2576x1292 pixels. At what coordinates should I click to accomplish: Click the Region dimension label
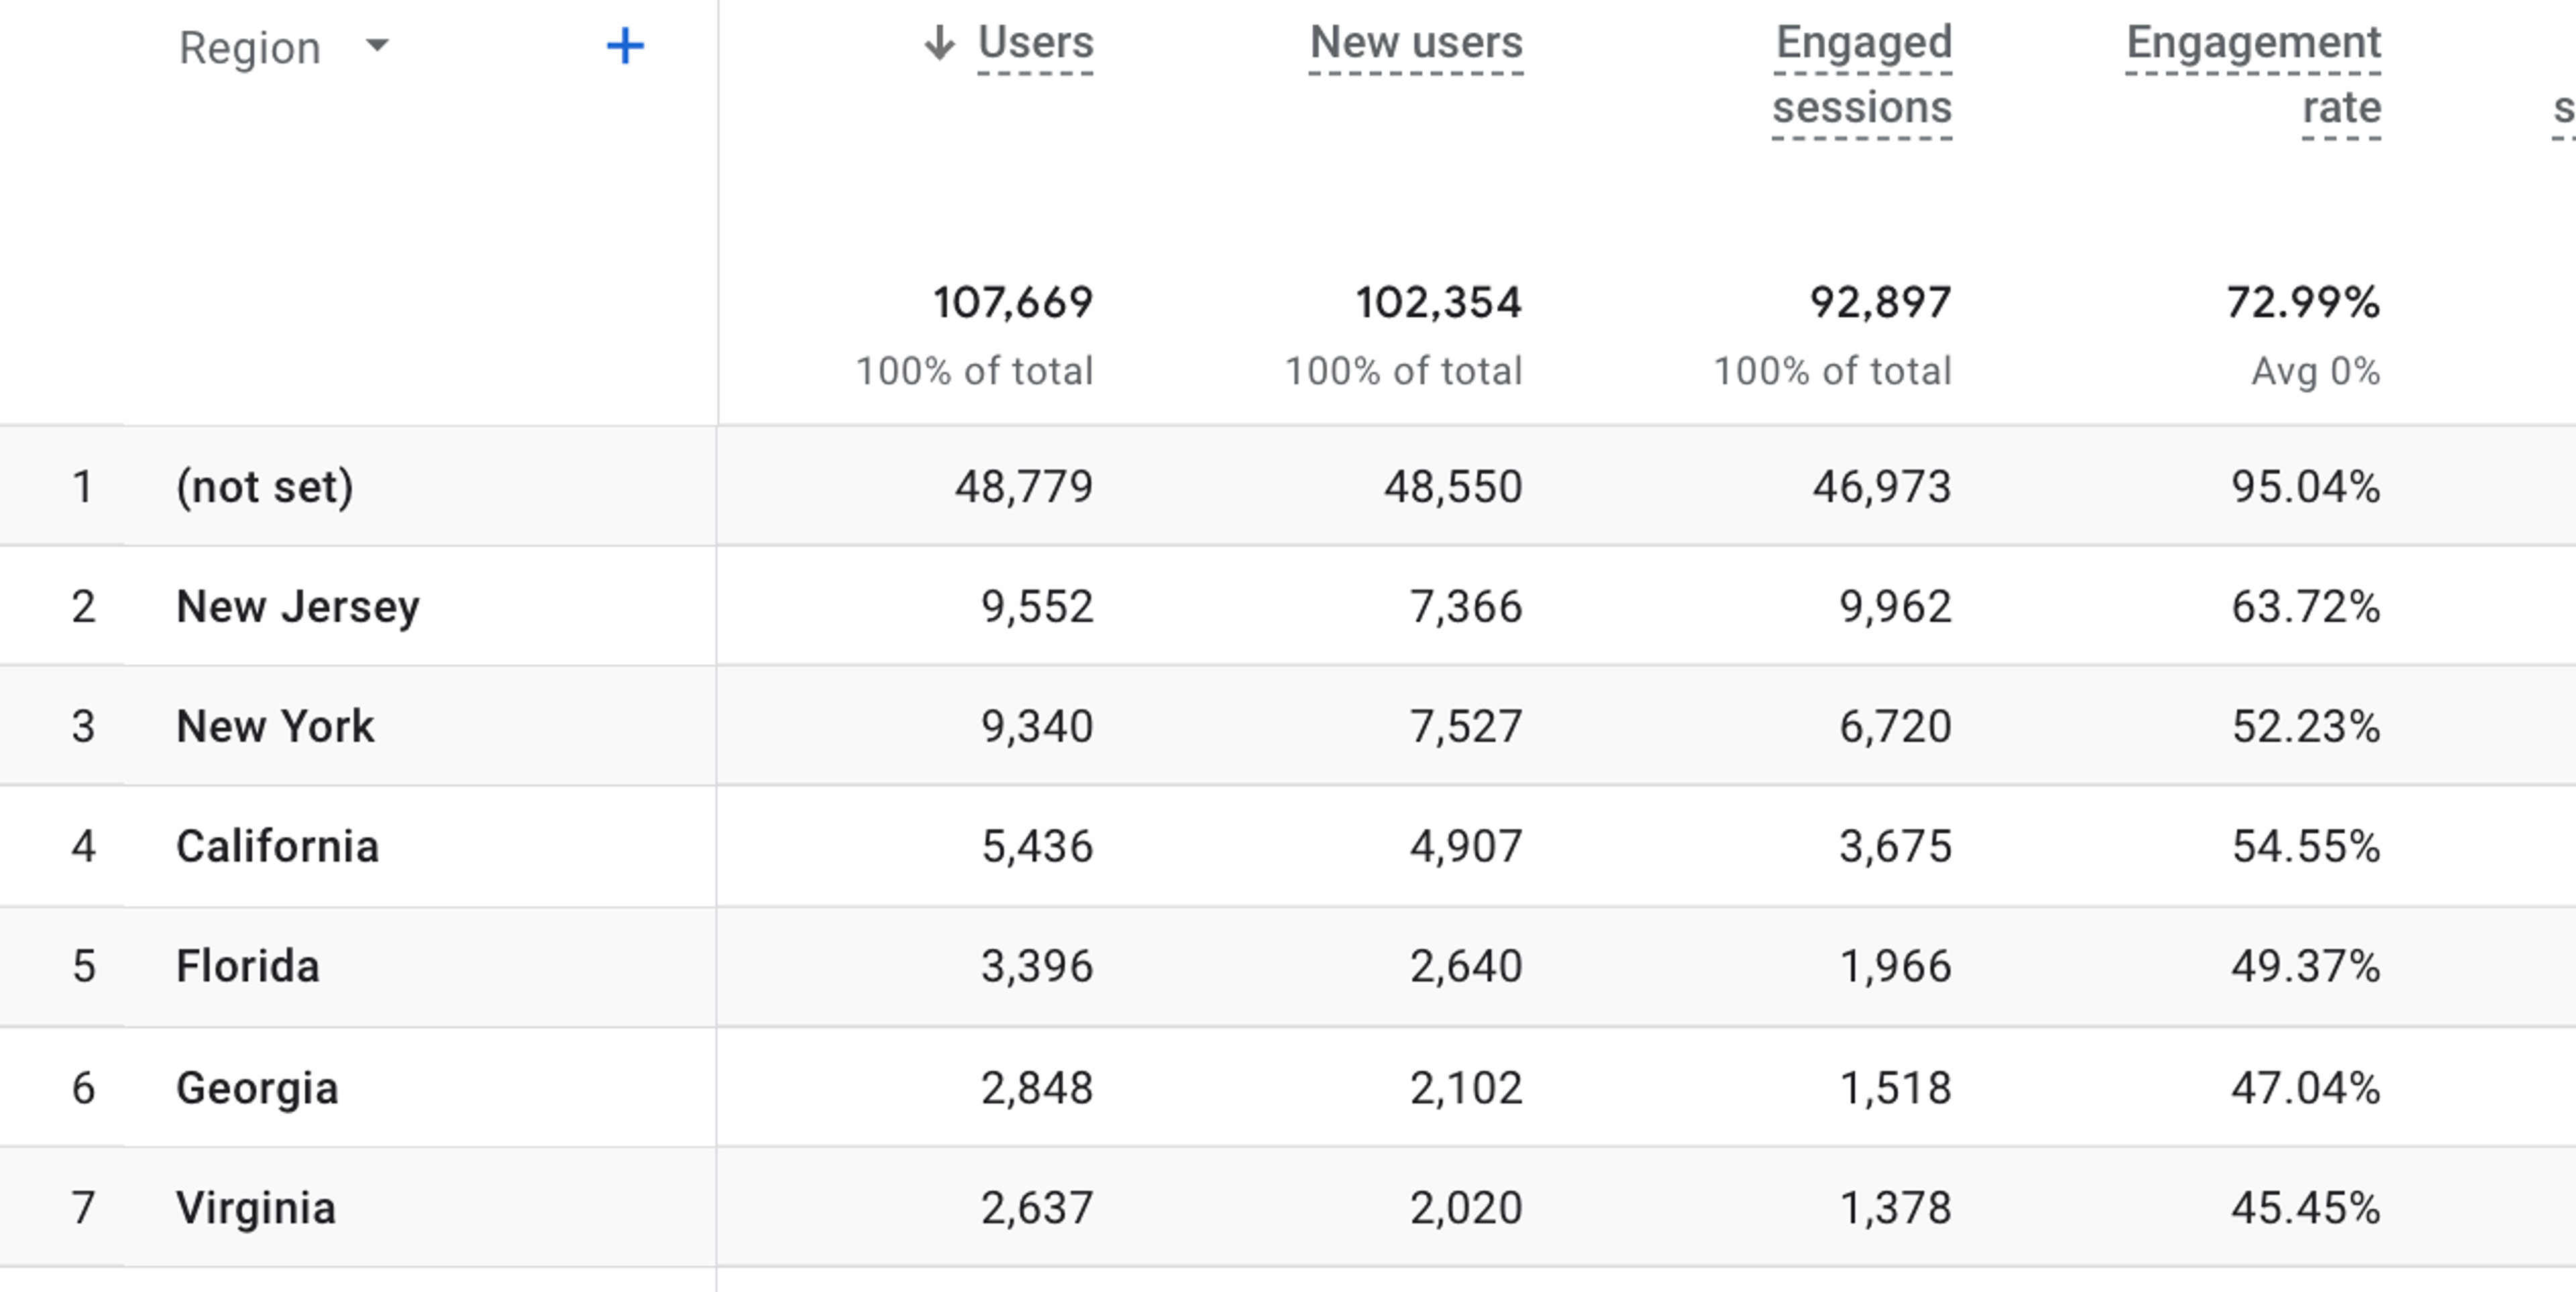click(249, 47)
